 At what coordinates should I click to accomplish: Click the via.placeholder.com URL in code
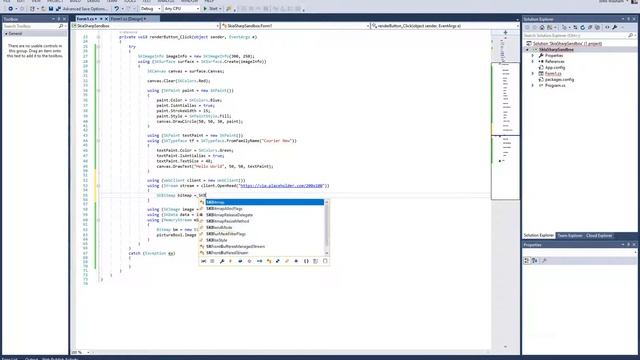(x=281, y=186)
